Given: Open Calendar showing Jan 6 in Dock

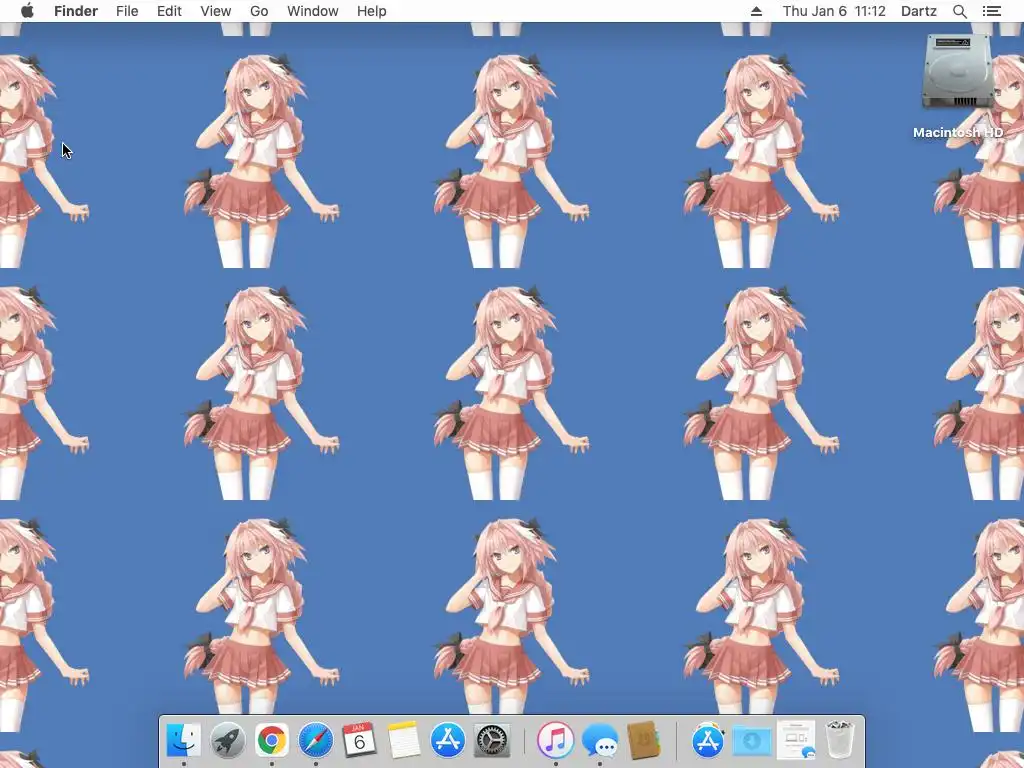Looking at the screenshot, I should (x=359, y=741).
